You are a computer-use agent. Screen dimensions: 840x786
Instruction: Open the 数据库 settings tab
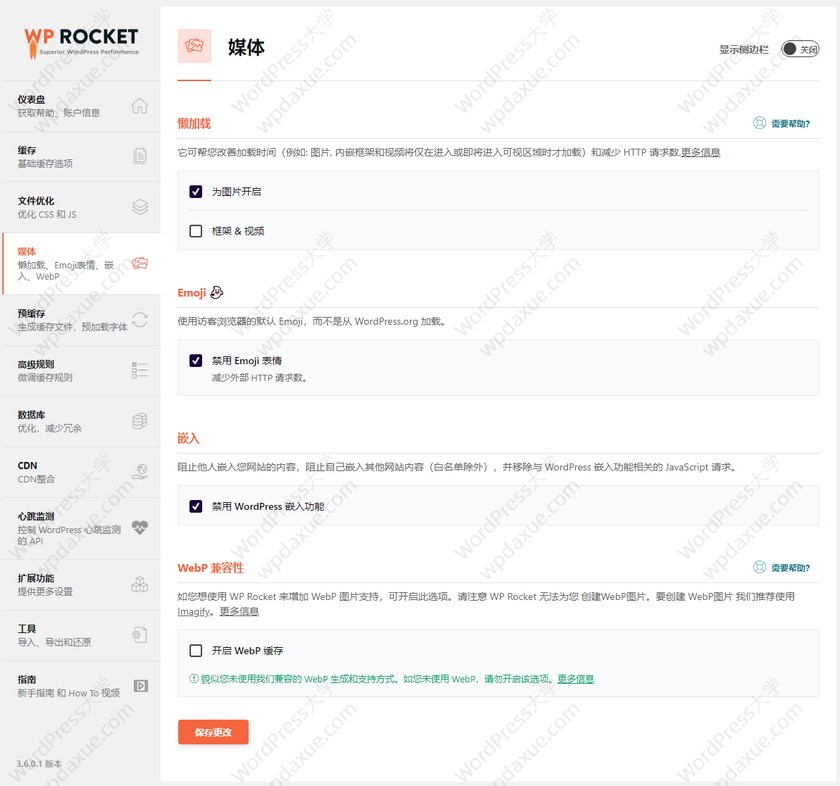pos(81,422)
